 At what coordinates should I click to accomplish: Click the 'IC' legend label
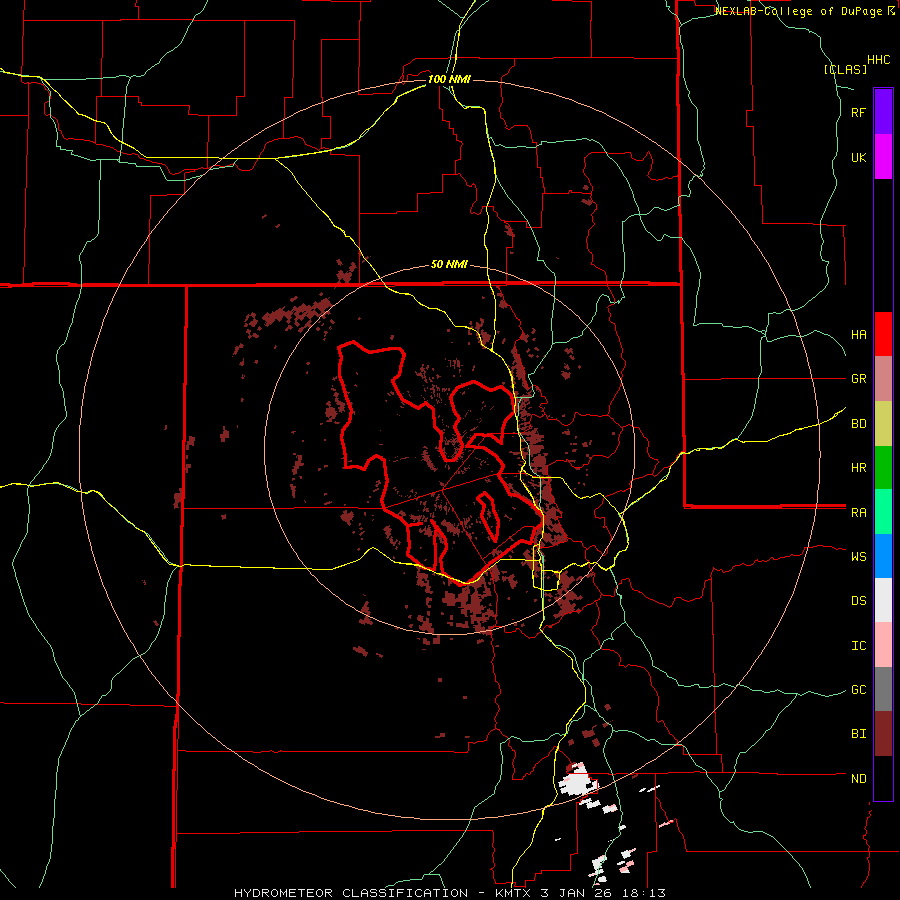tap(858, 646)
